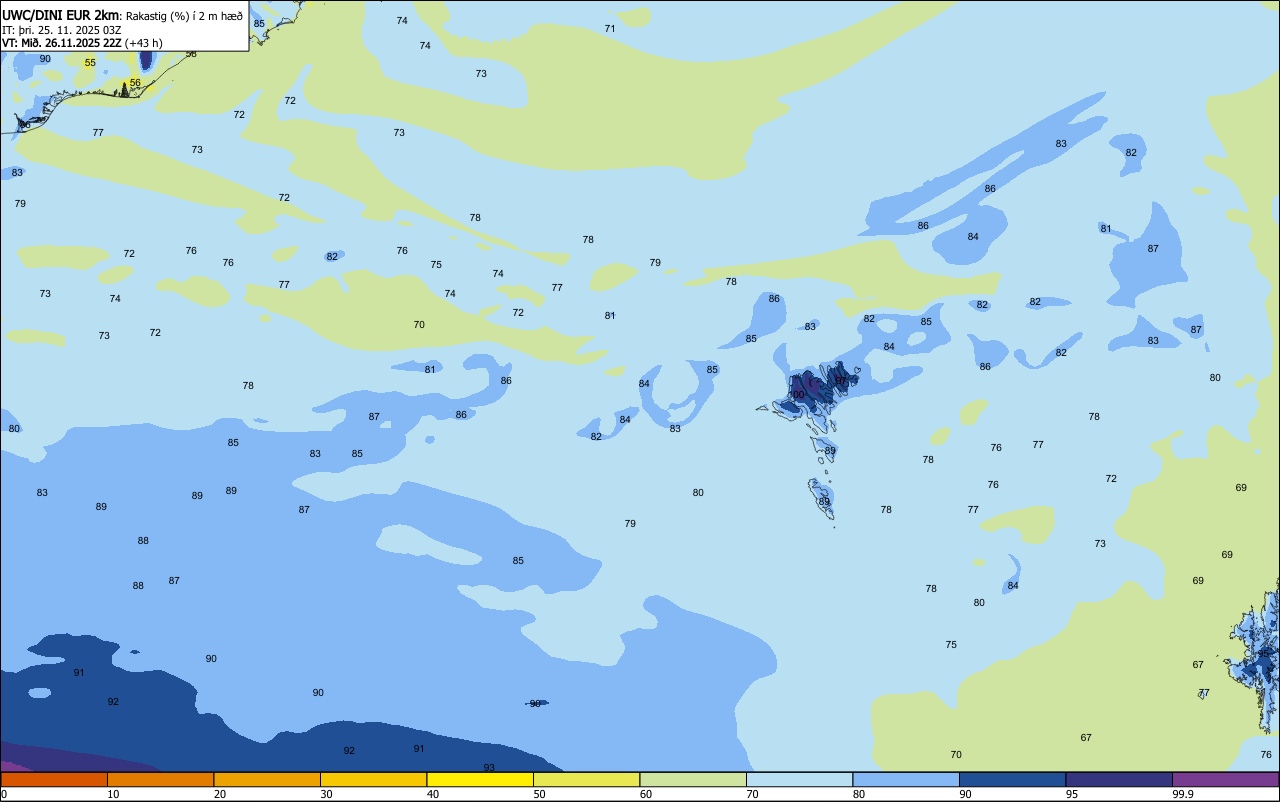Click the map humidity value "71"
This screenshot has width=1280, height=802.
point(610,29)
